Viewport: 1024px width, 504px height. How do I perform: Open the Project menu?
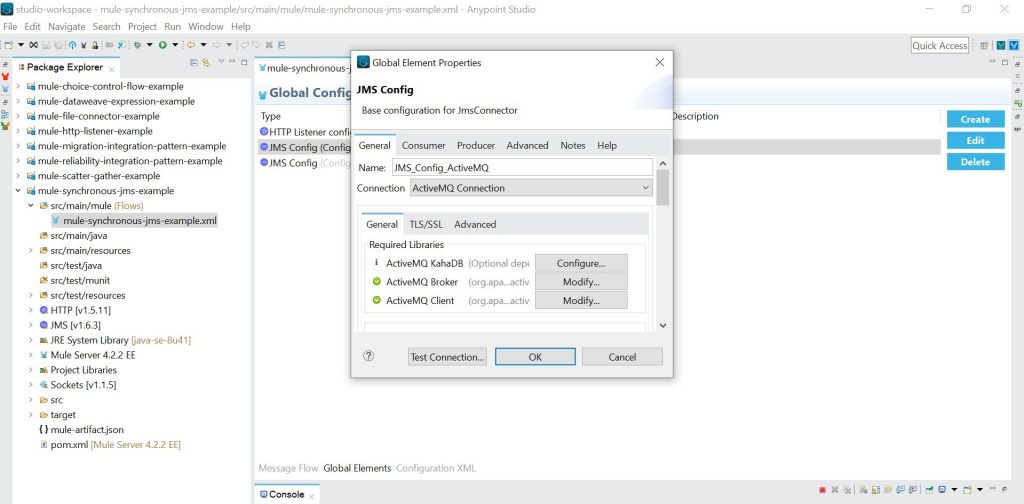pos(142,27)
